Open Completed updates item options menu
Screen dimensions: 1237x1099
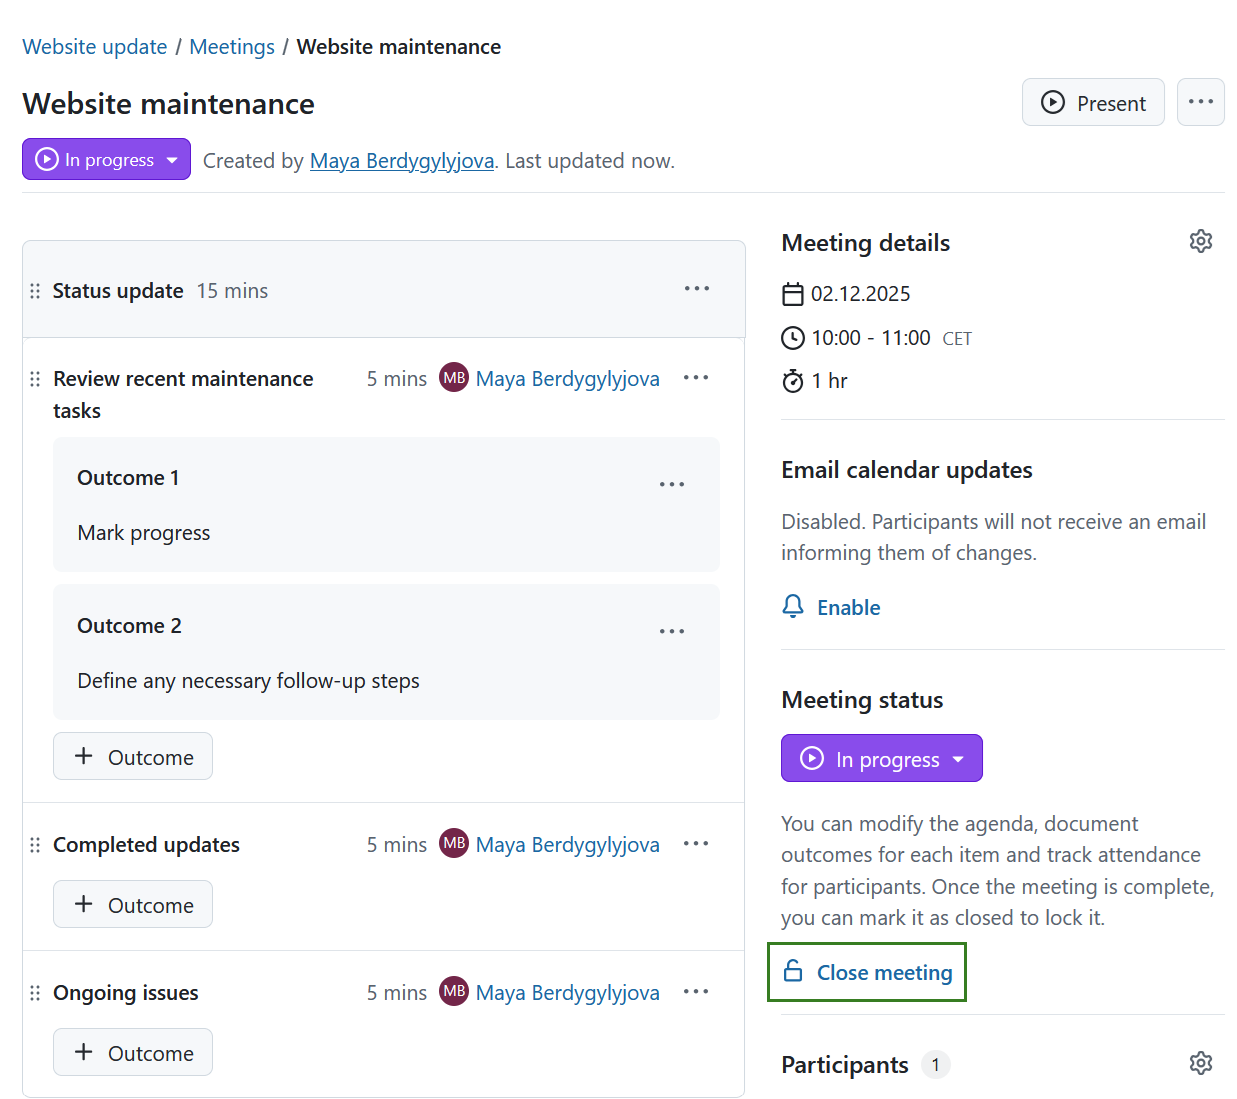click(695, 844)
